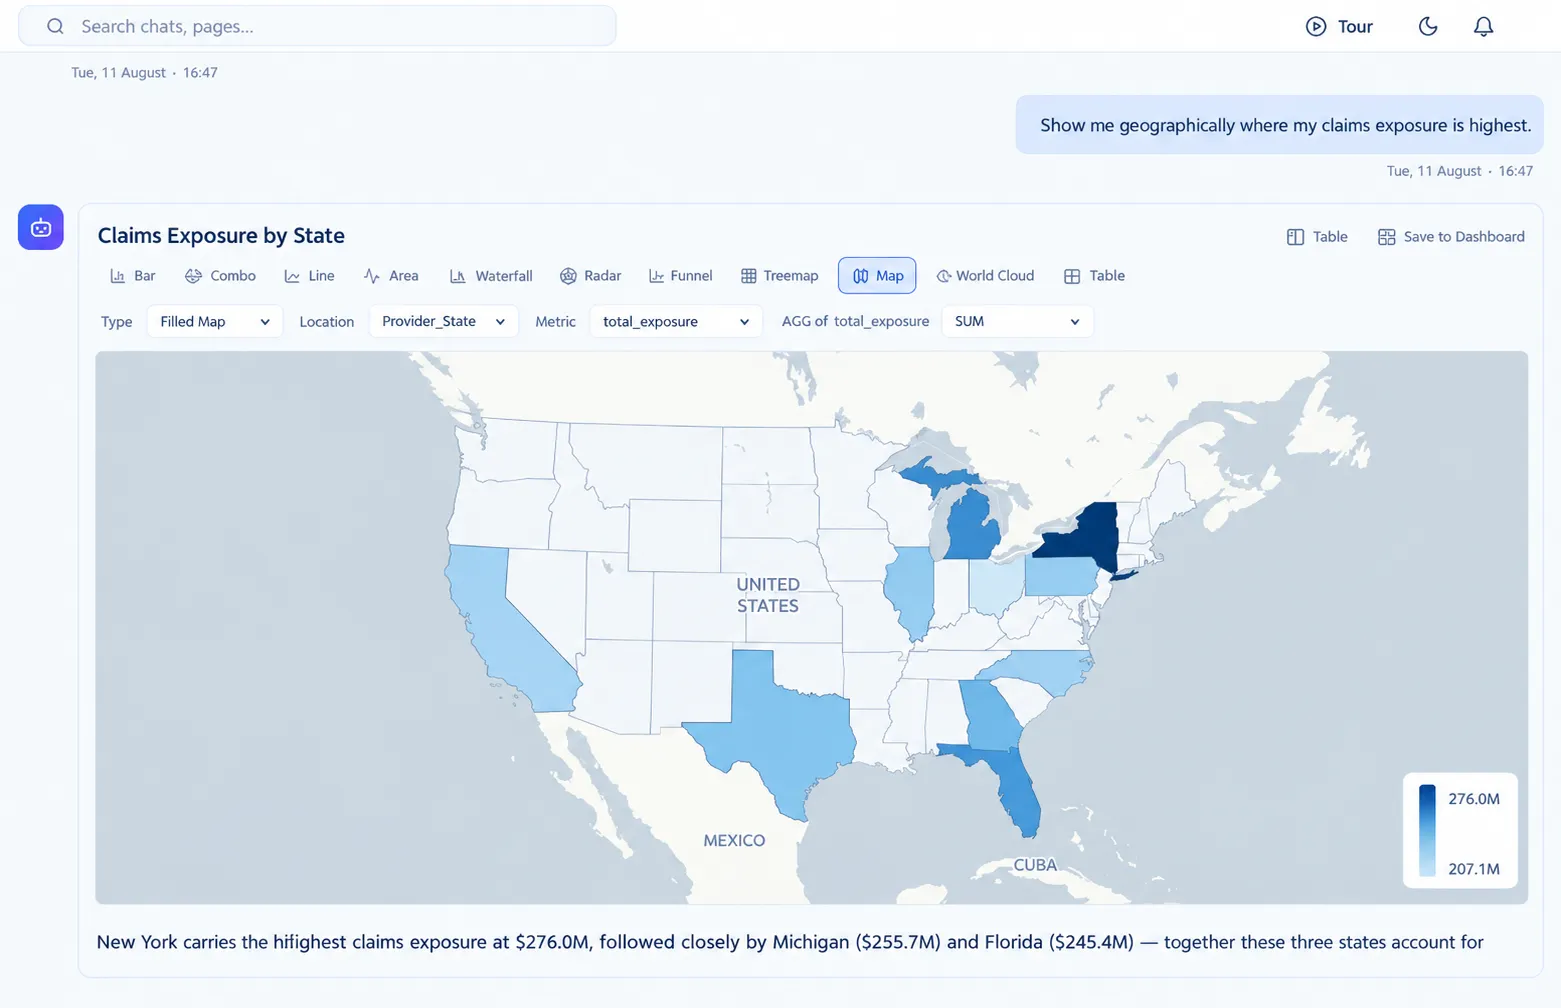Click the chatbot avatar icon
Screen dimensions: 1561x1008
[x=41, y=227]
